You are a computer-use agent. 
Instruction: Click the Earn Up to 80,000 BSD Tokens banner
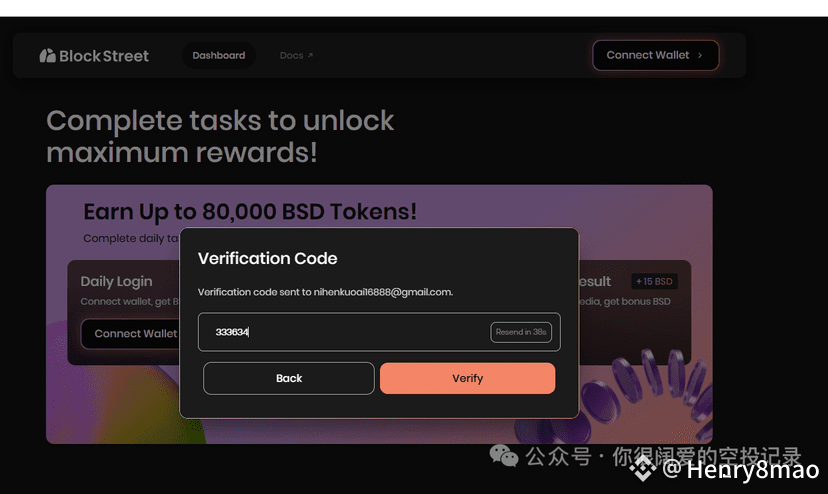pos(250,212)
